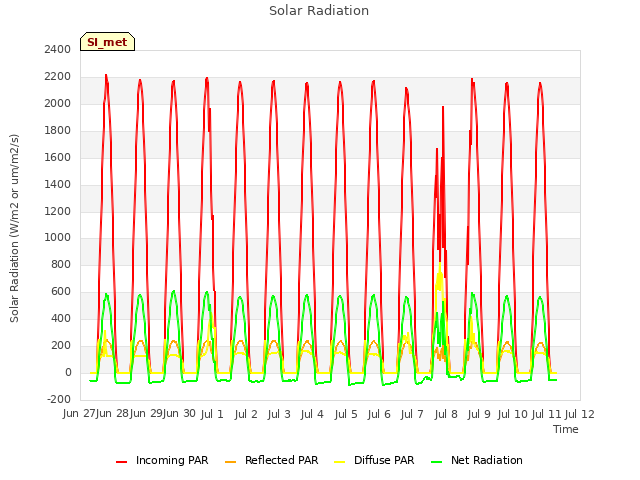Image resolution: width=640 pixels, height=480 pixels.
Task: Click the Reflected PAR orange legend swatch
Action: [x=231, y=462]
